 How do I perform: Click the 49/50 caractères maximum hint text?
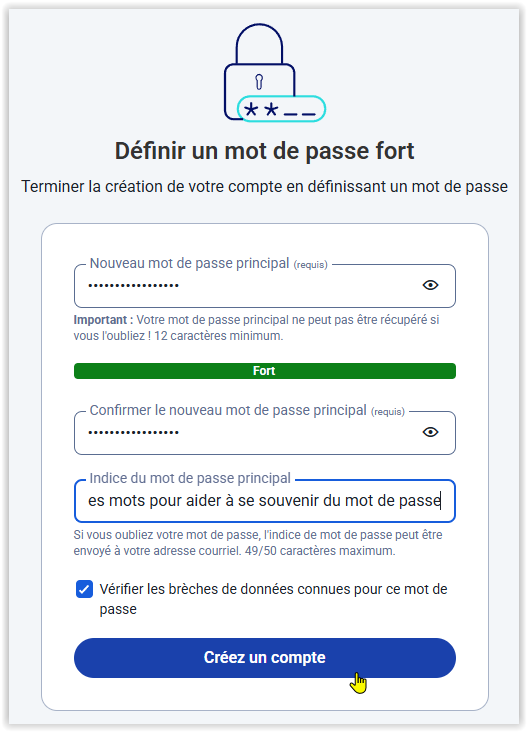(320, 551)
